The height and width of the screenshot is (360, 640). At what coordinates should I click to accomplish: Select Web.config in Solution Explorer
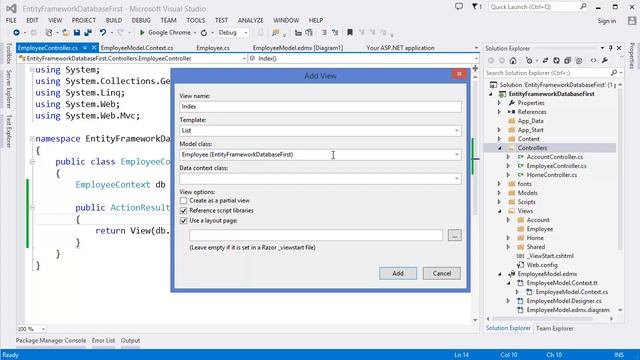point(542,265)
